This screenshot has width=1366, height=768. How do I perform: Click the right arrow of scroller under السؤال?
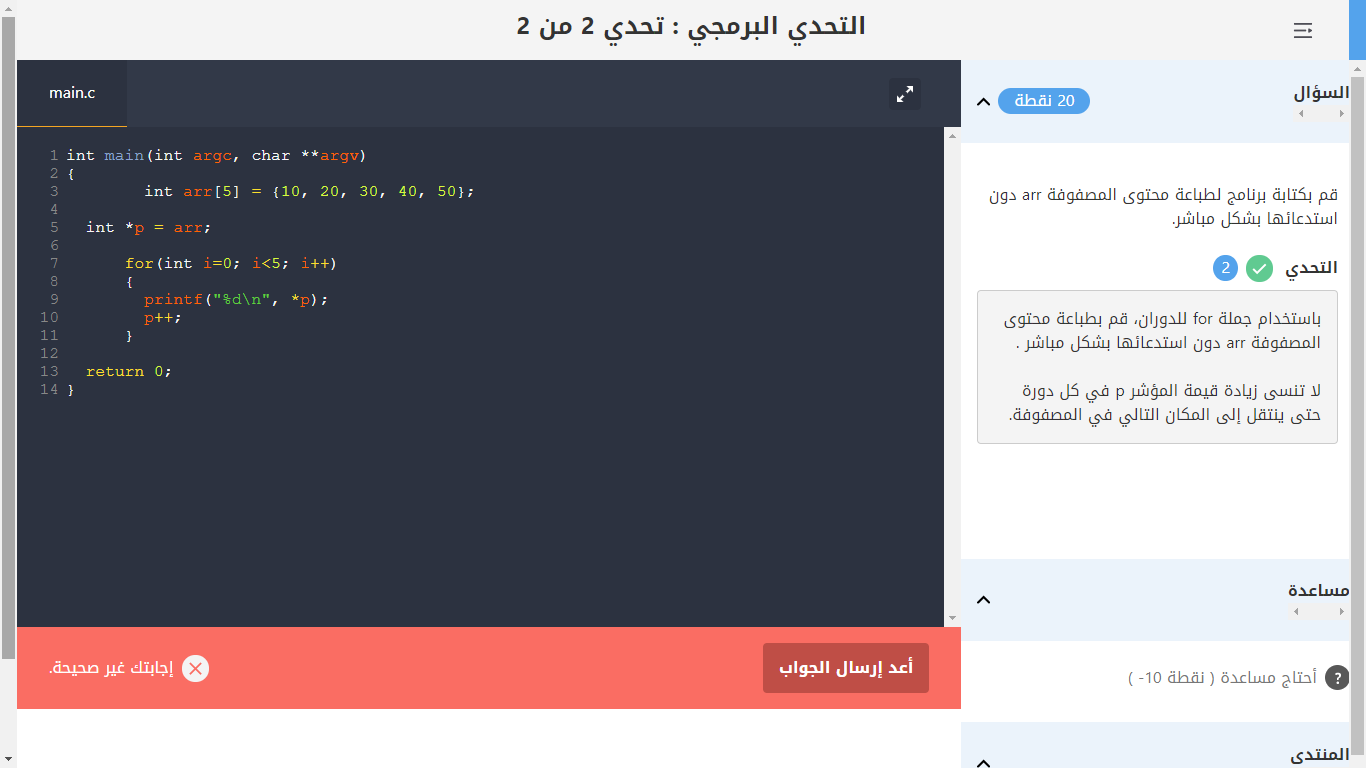pyautogui.click(x=1341, y=114)
